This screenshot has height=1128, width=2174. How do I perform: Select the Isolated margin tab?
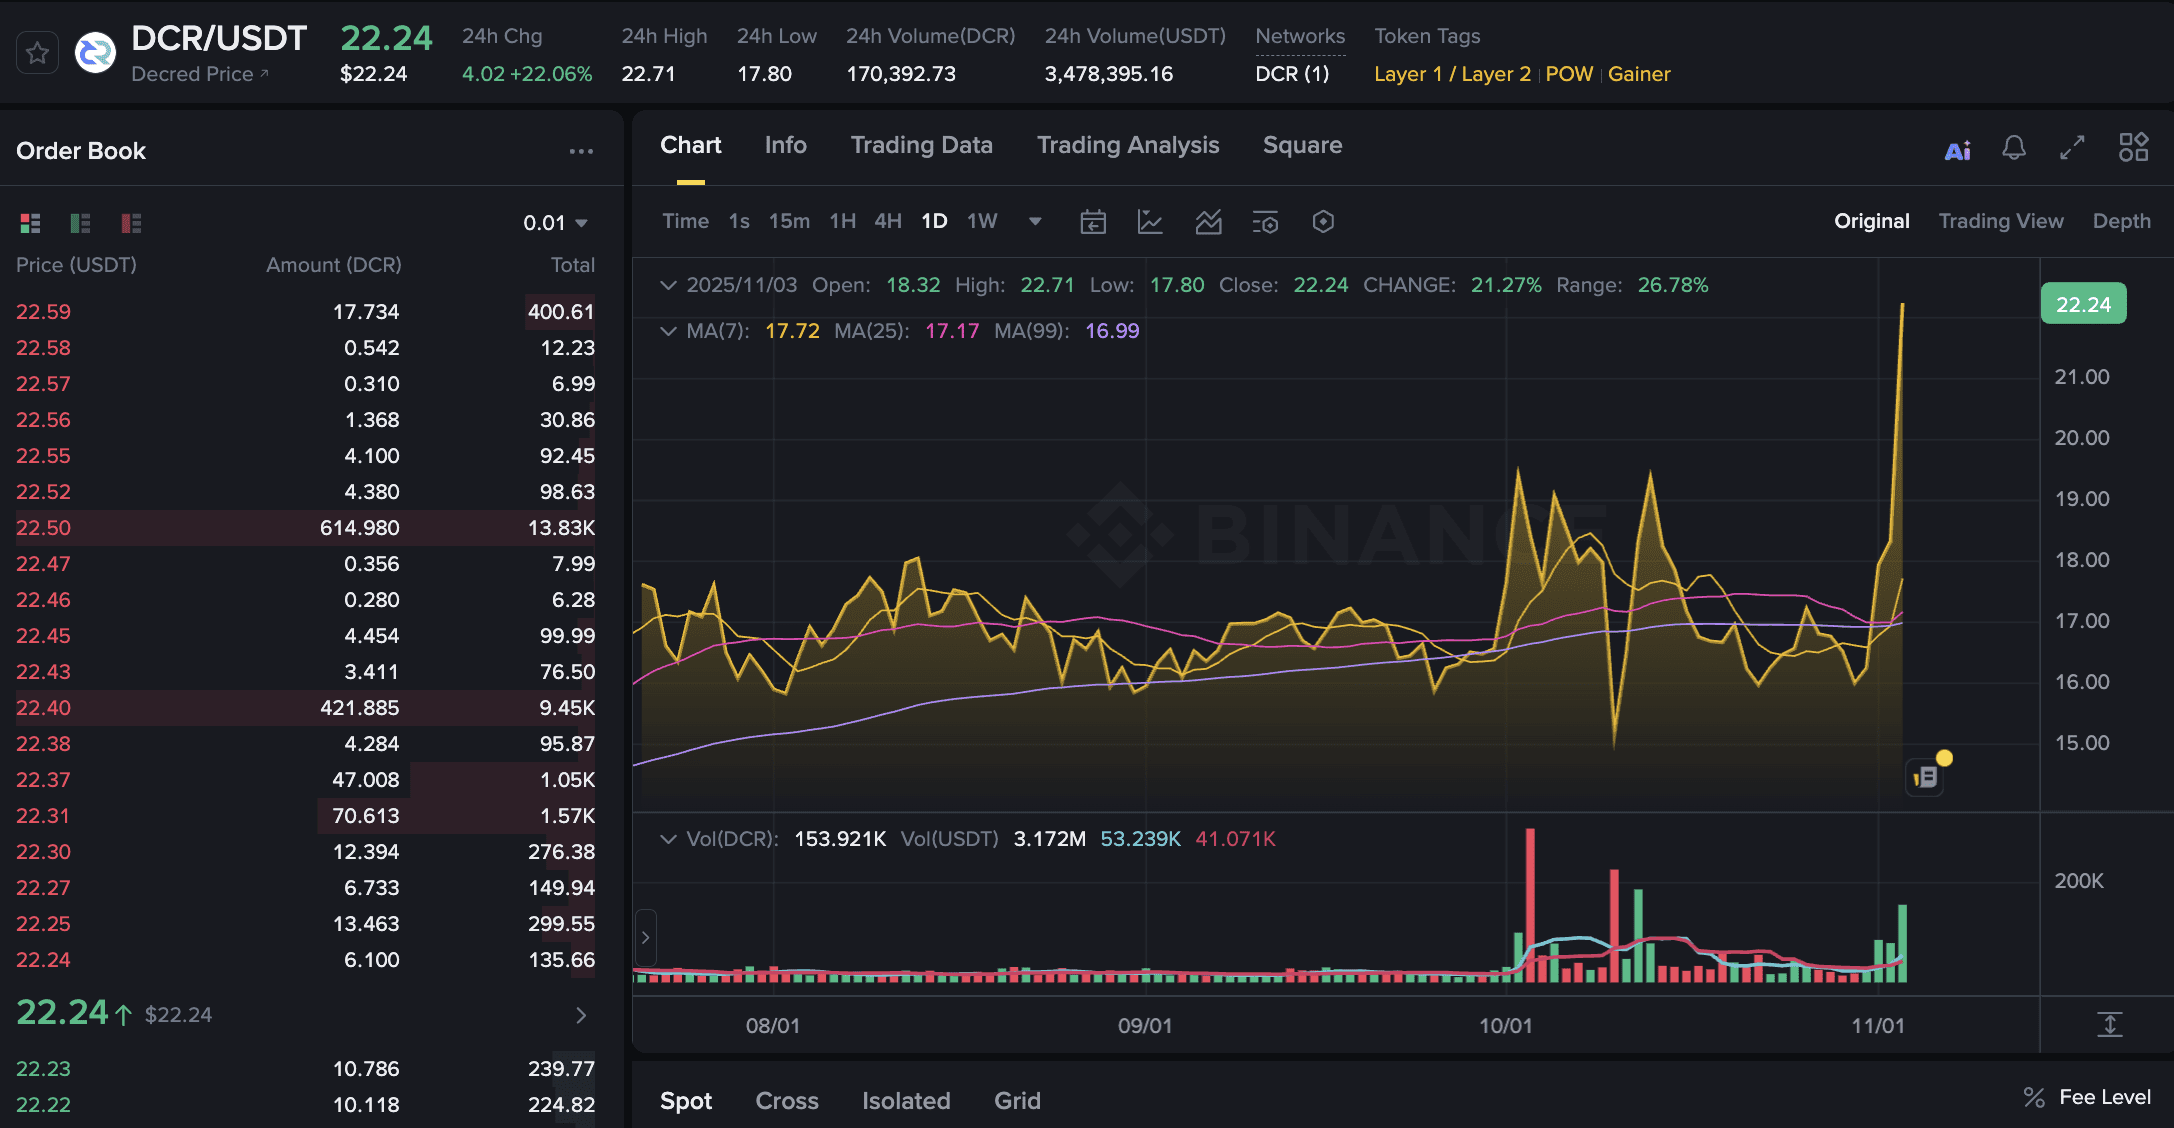pyautogui.click(x=906, y=1100)
